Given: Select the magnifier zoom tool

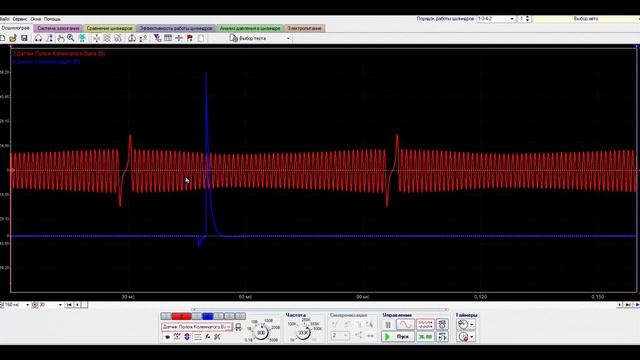Looking at the screenshot, I should 71,38.
